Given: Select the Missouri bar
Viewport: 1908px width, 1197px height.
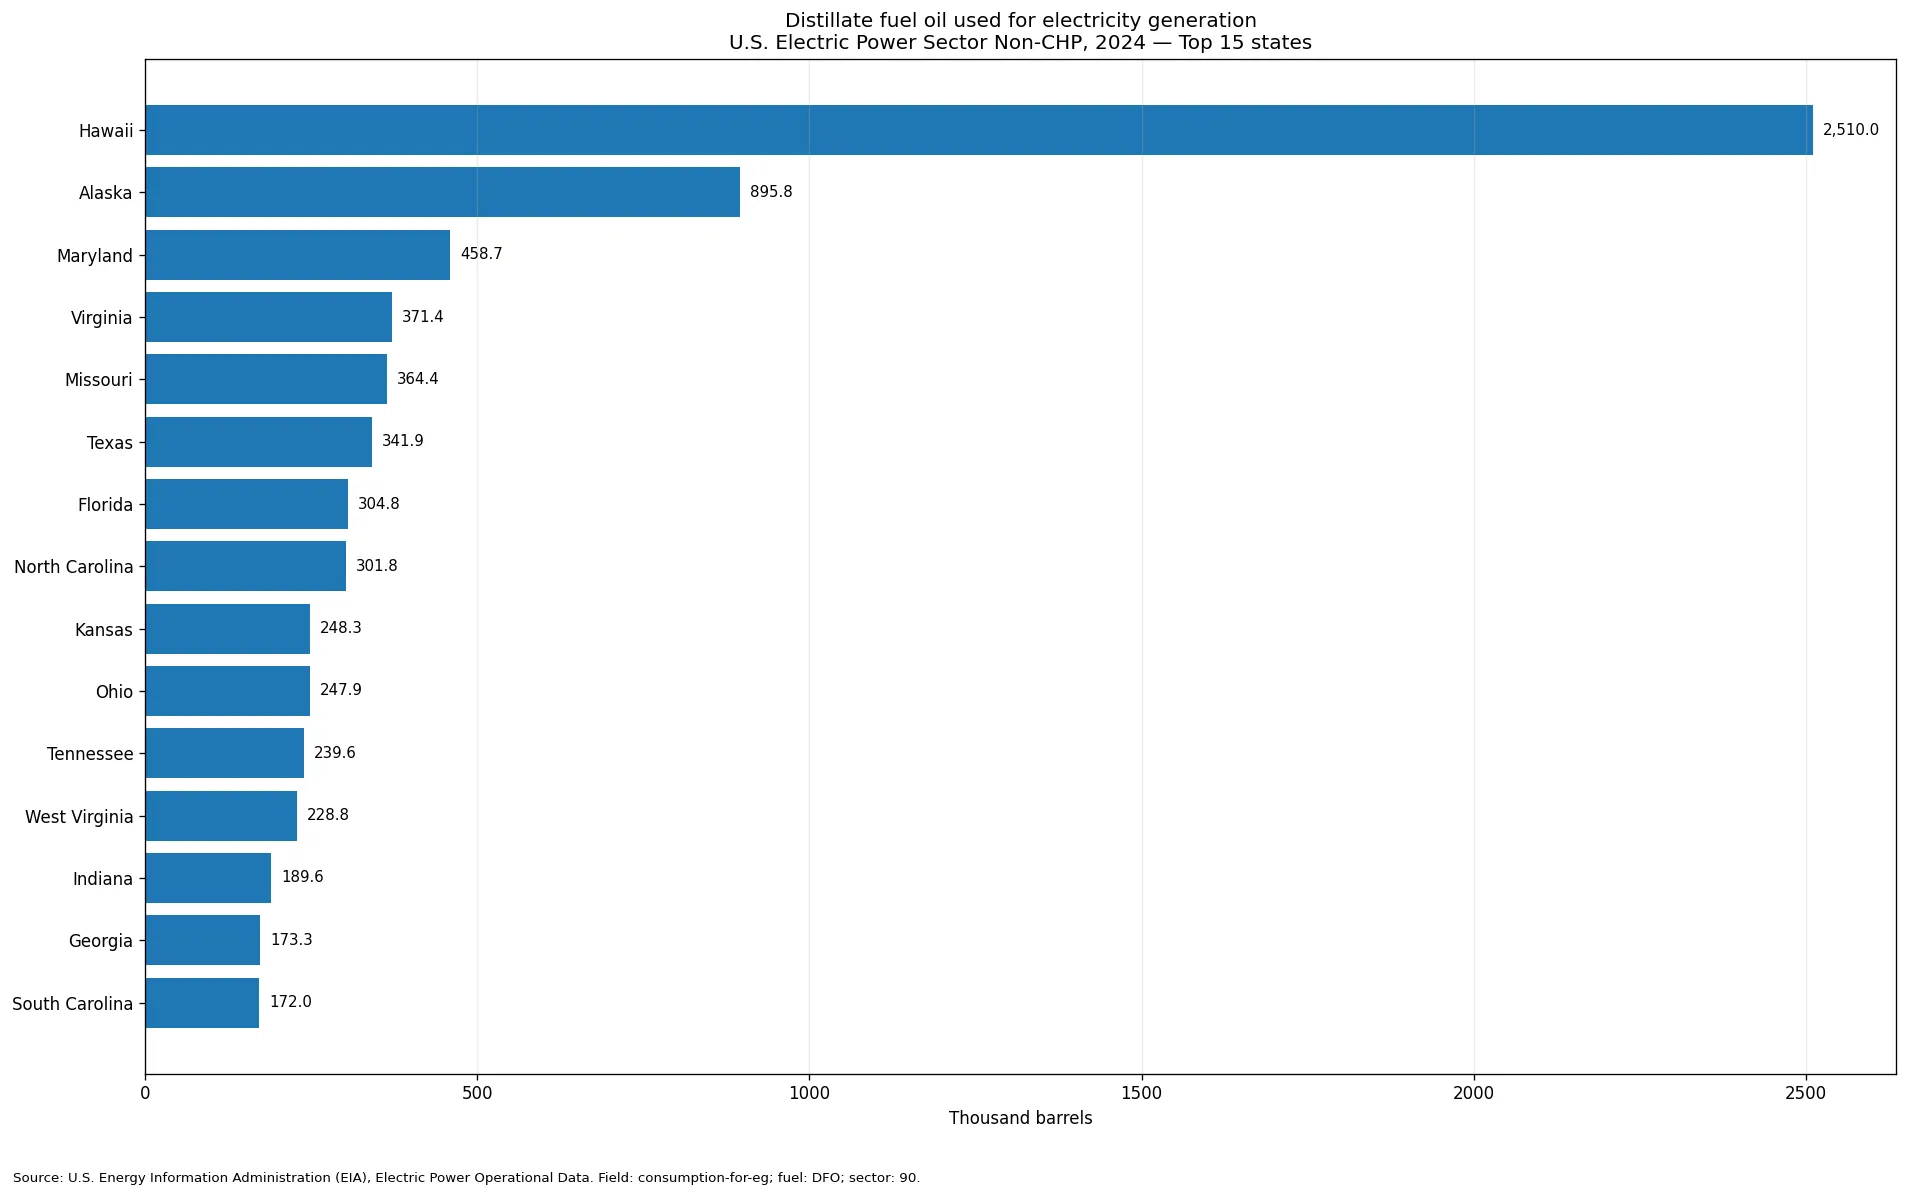Looking at the screenshot, I should [x=266, y=379].
